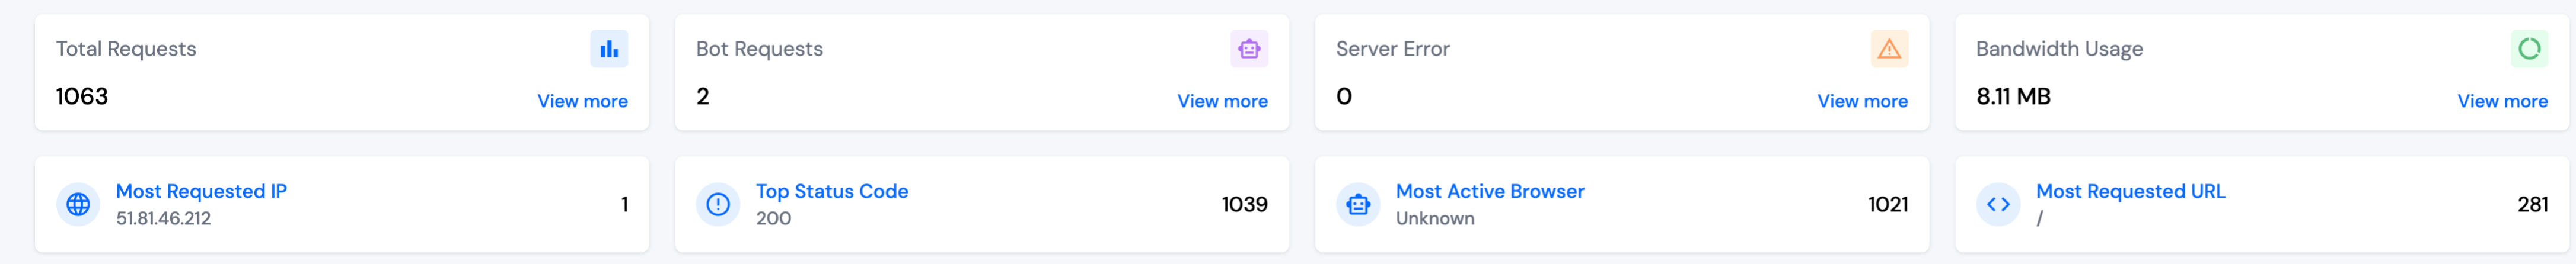Open View more for Total Requests

582,101
